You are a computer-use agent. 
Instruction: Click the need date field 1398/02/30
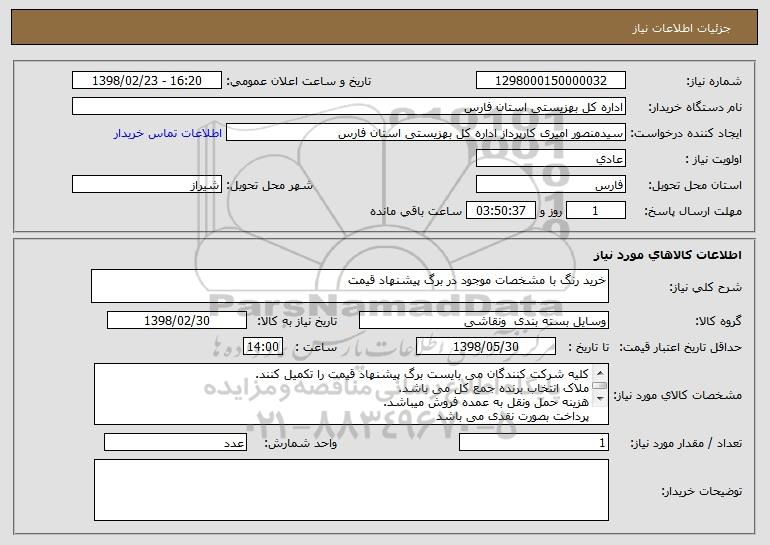(x=177, y=321)
